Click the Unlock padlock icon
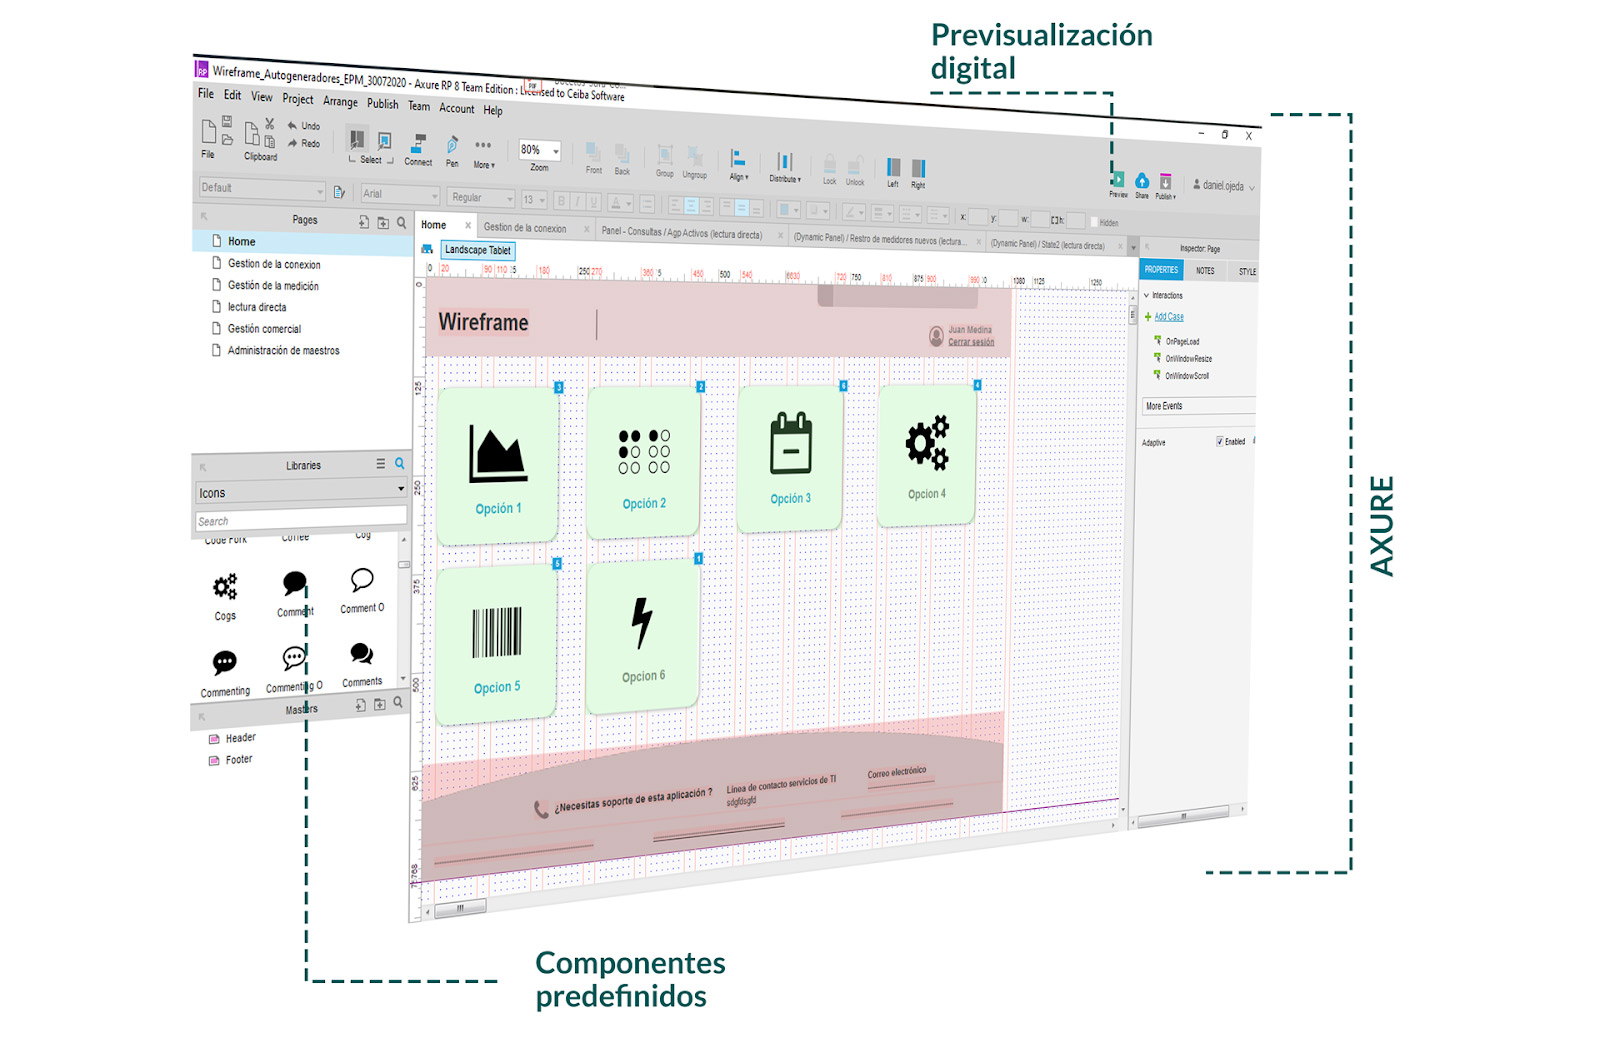The image size is (1600, 1047). (855, 166)
